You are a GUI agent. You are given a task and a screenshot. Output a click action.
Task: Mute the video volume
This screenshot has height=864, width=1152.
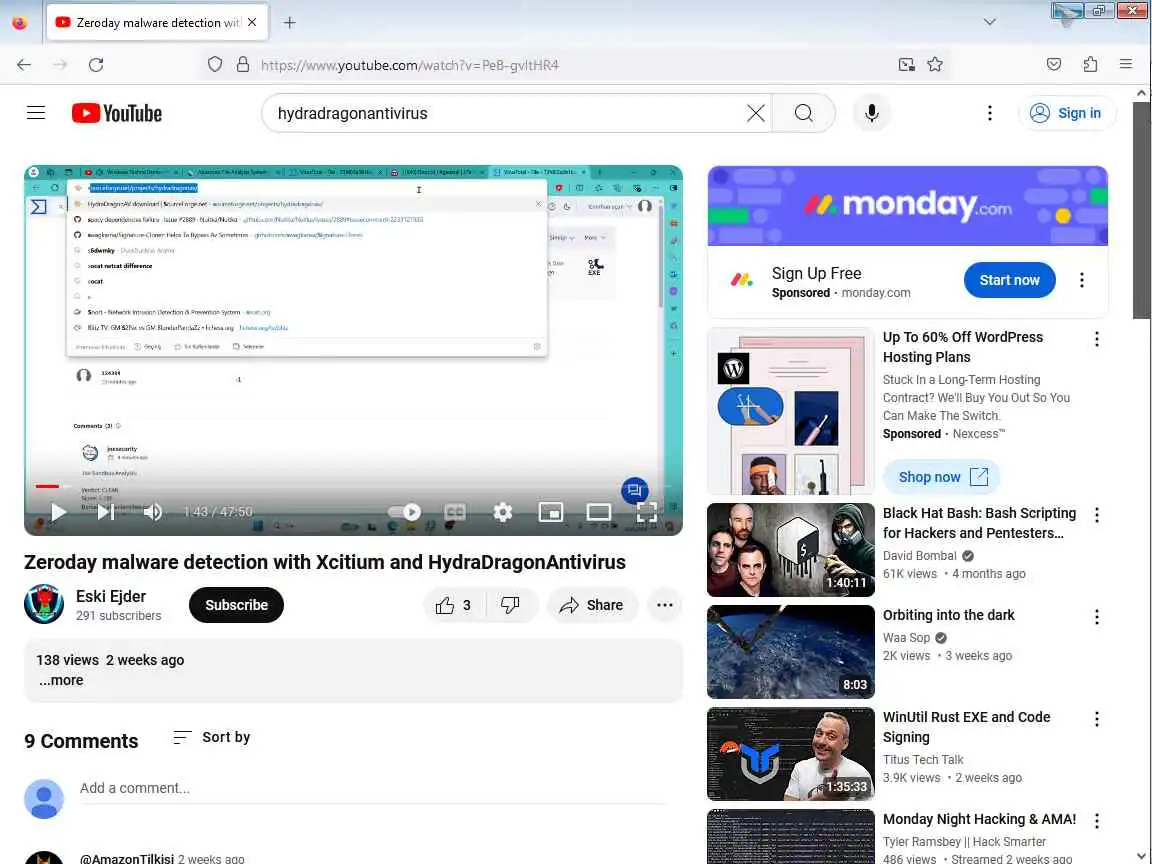153,512
